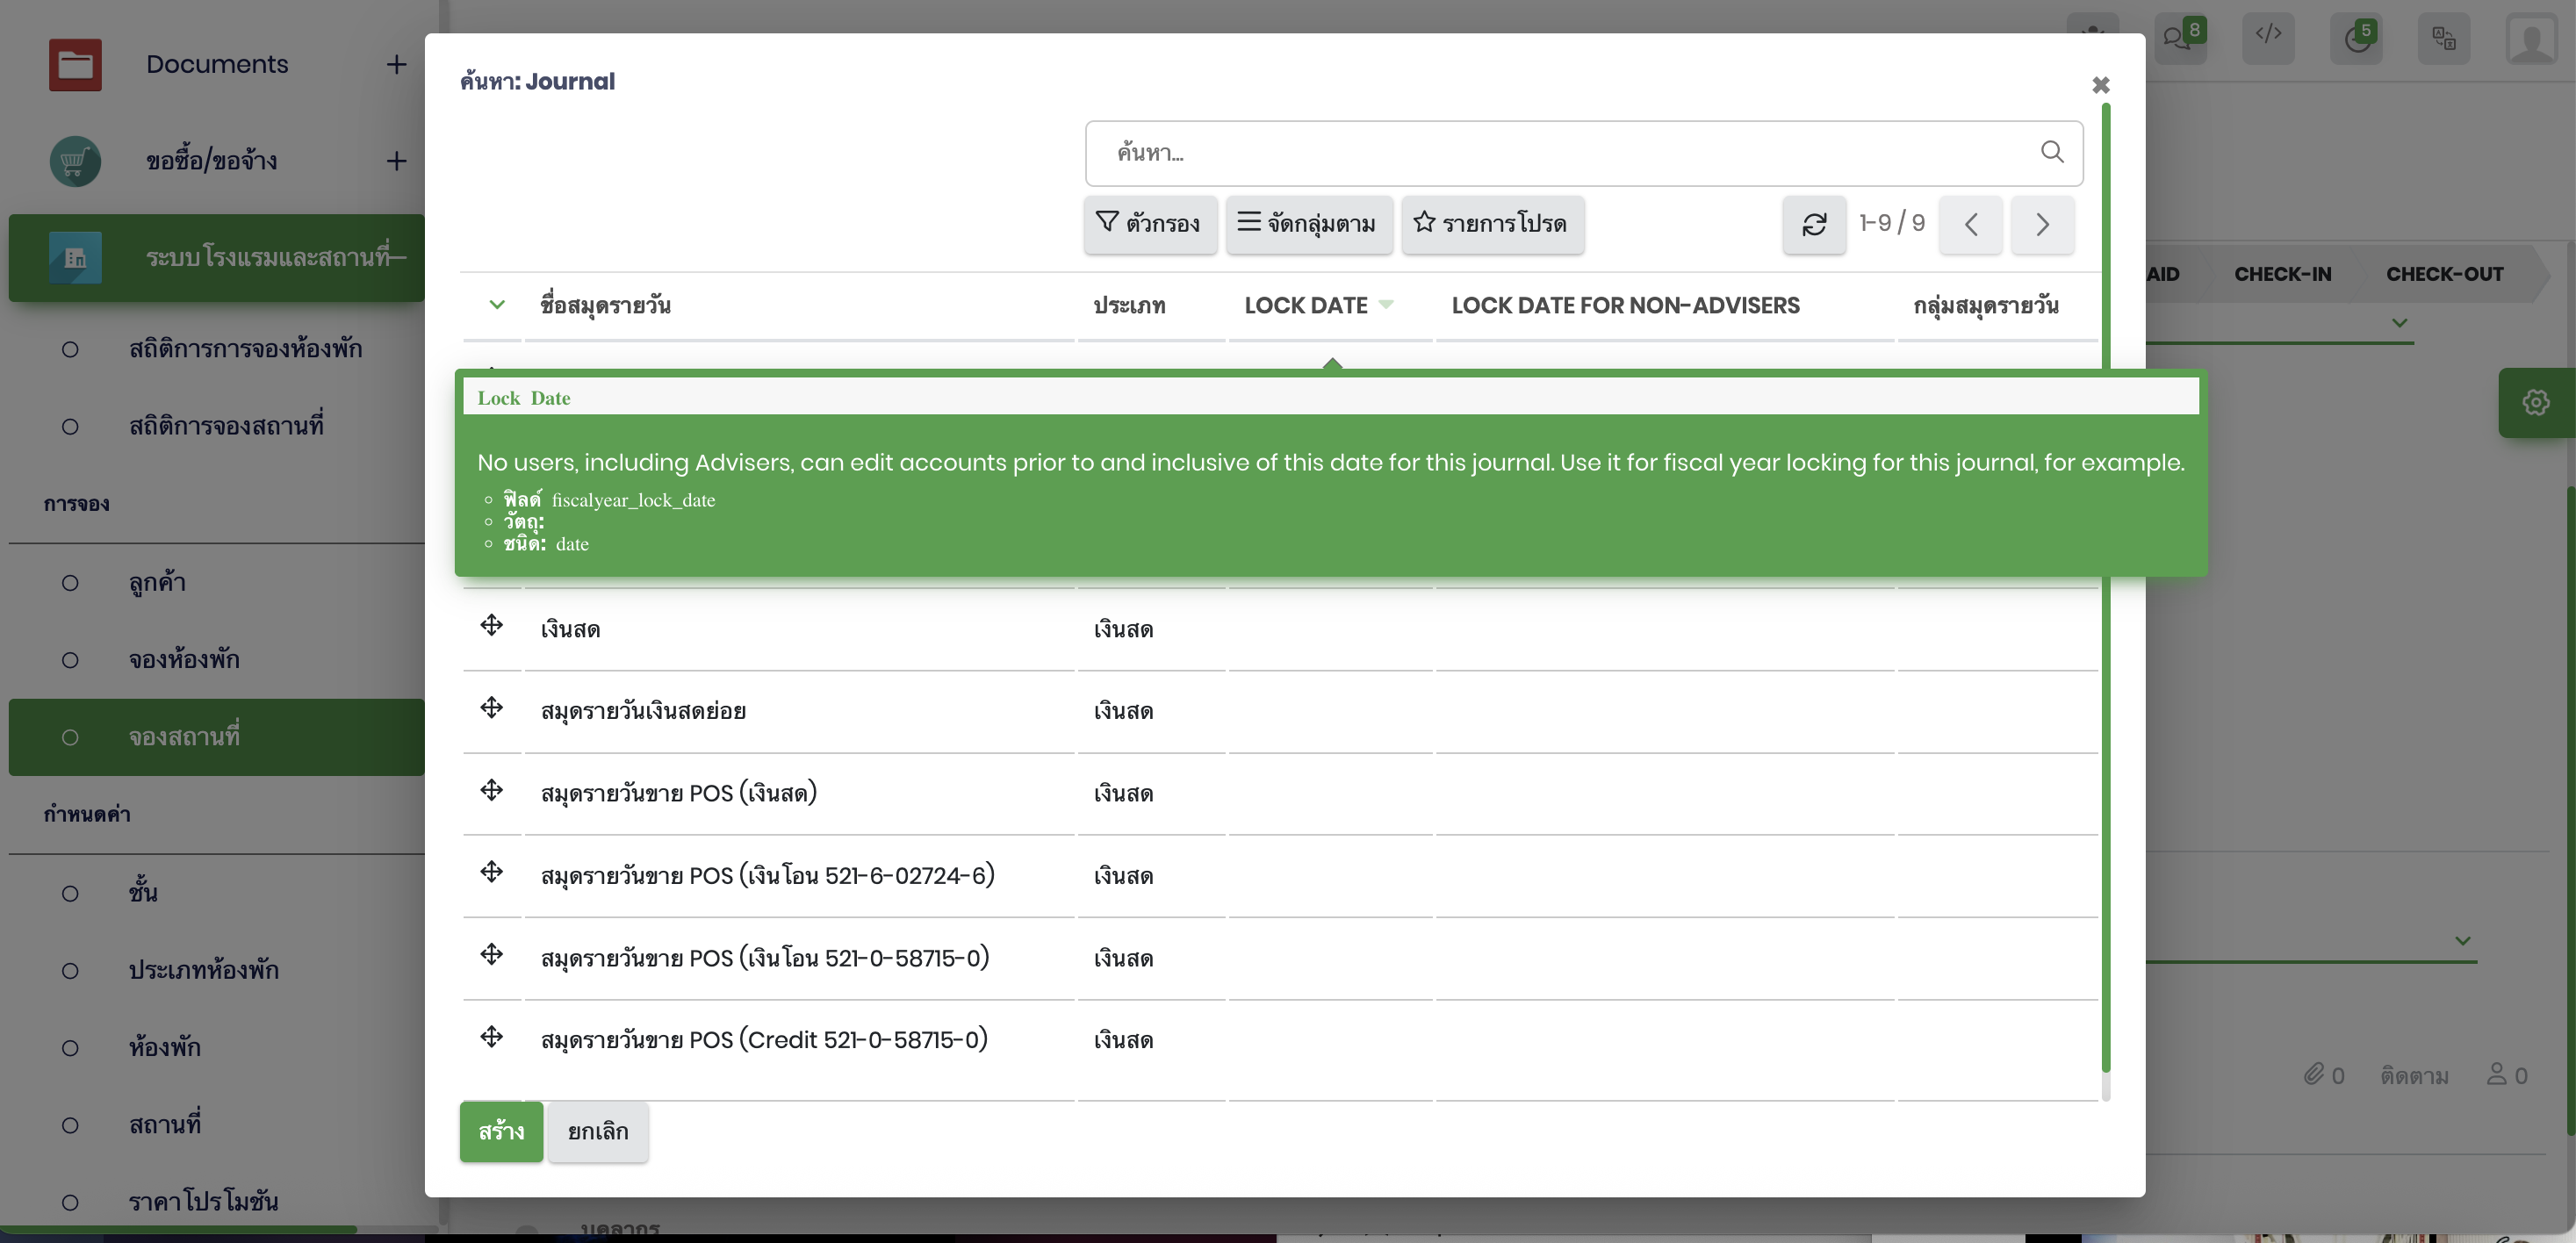Select the ลูกค้า menu radio circle
The width and height of the screenshot is (2576, 1243).
click(x=70, y=582)
